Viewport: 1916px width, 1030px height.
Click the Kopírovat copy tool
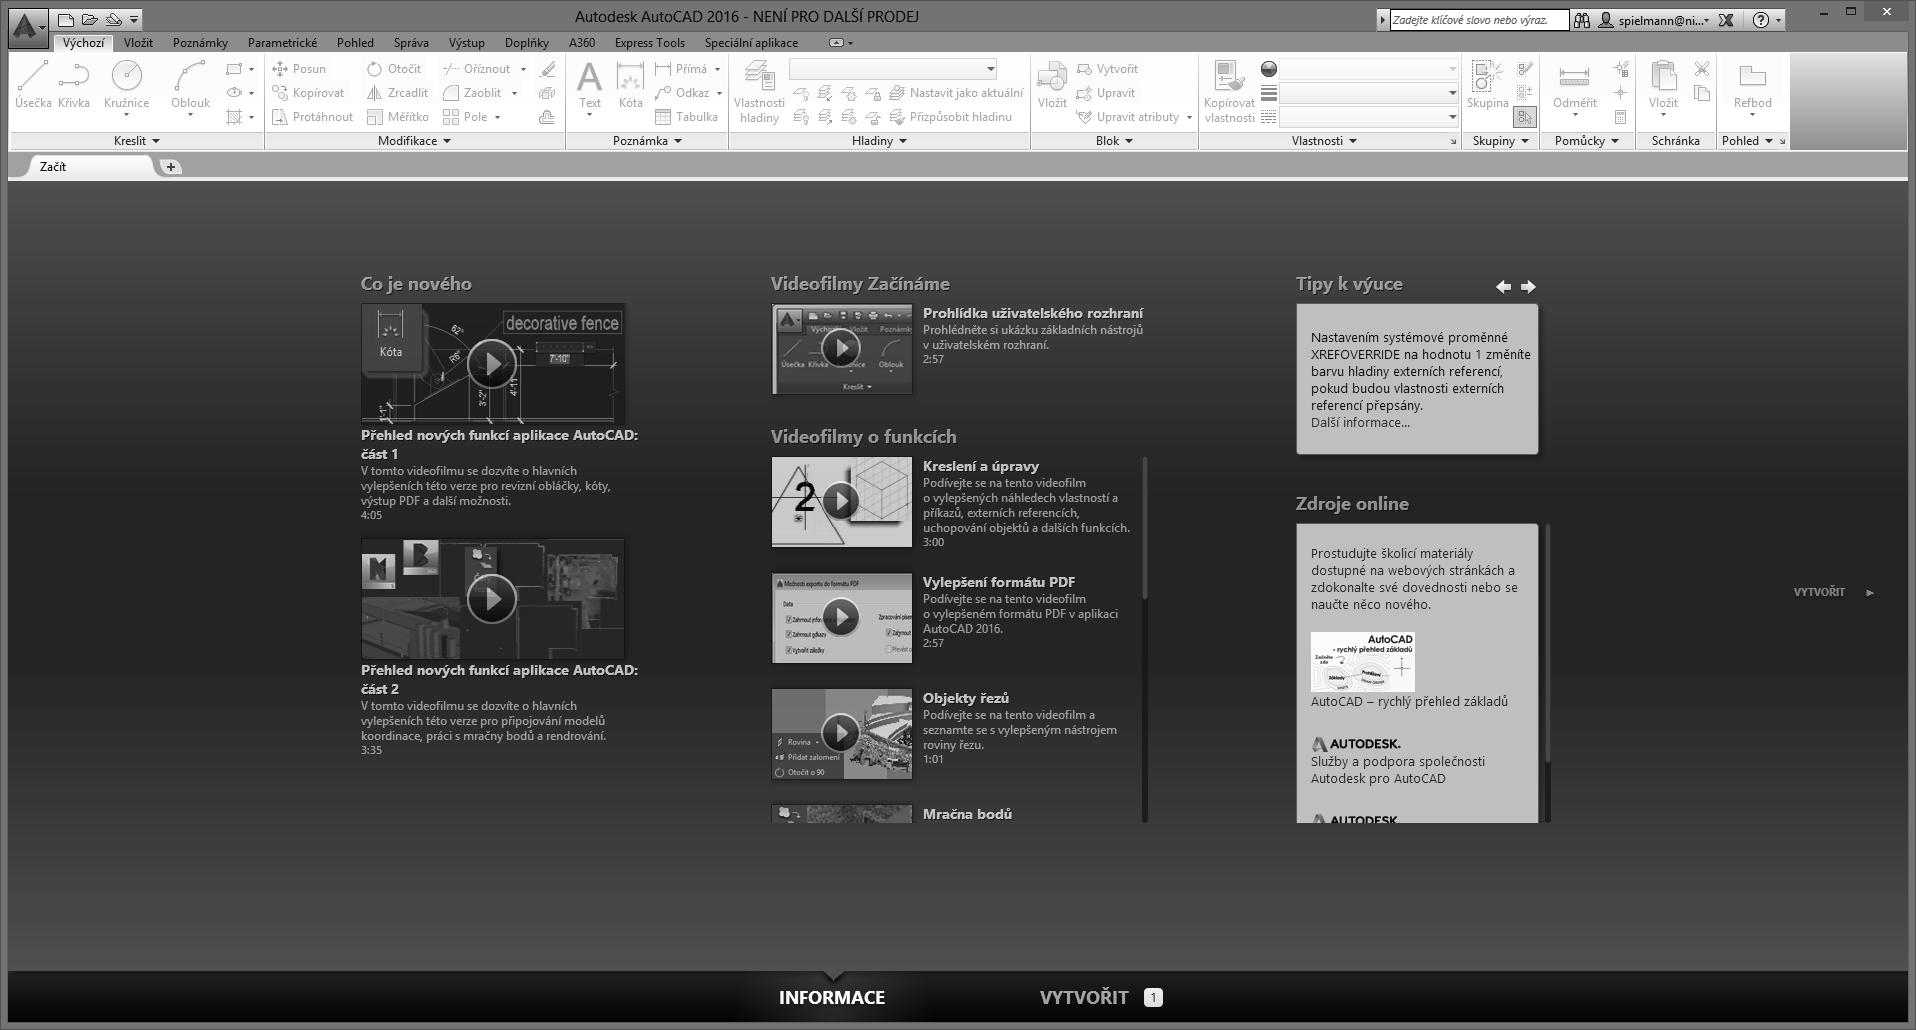pyautogui.click(x=308, y=93)
